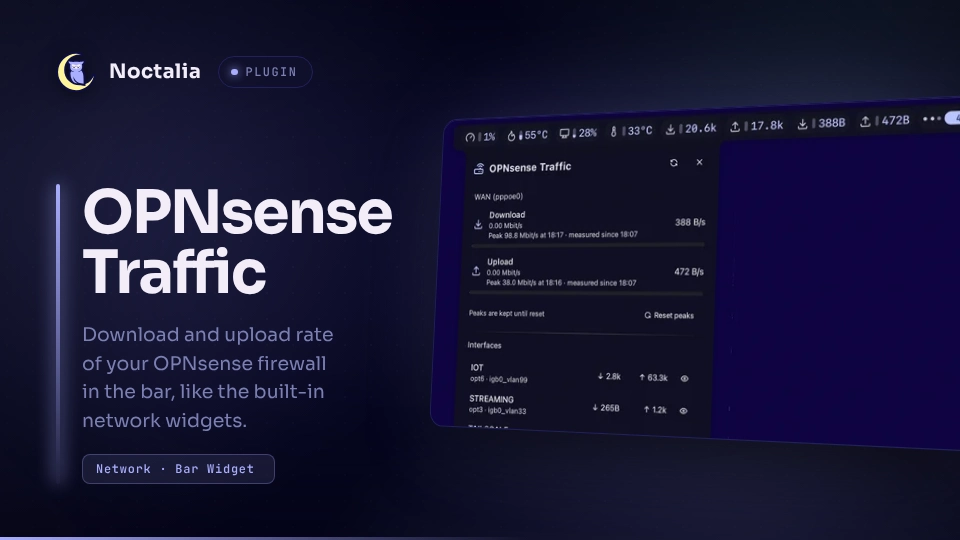Toggle visibility eye for IOT interface
960x540 pixels.
[684, 378]
